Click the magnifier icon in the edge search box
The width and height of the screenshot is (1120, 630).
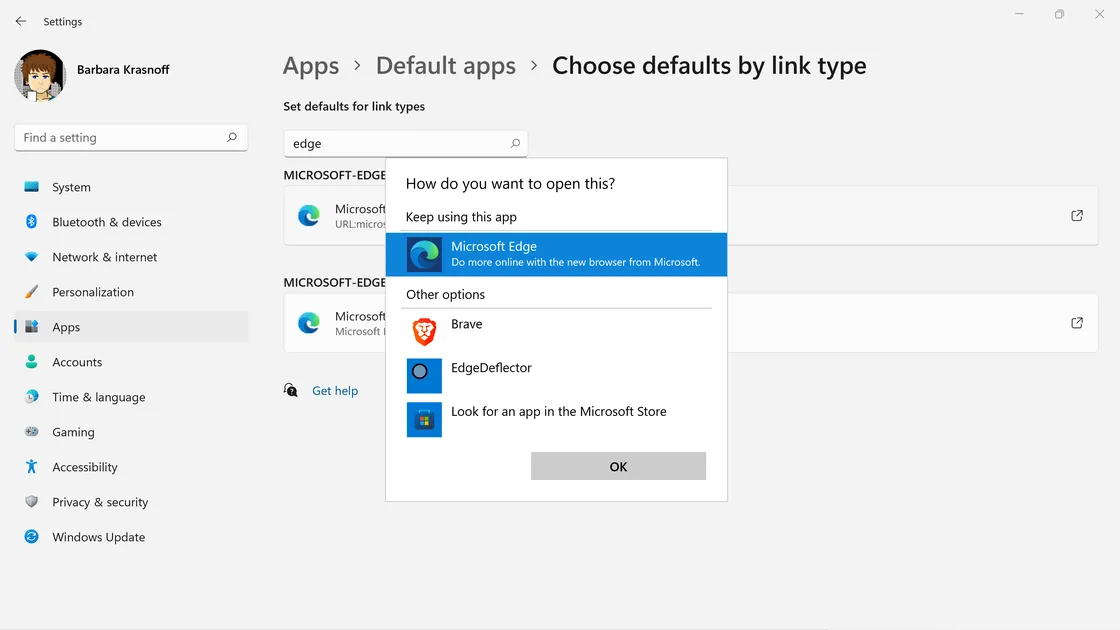click(514, 143)
